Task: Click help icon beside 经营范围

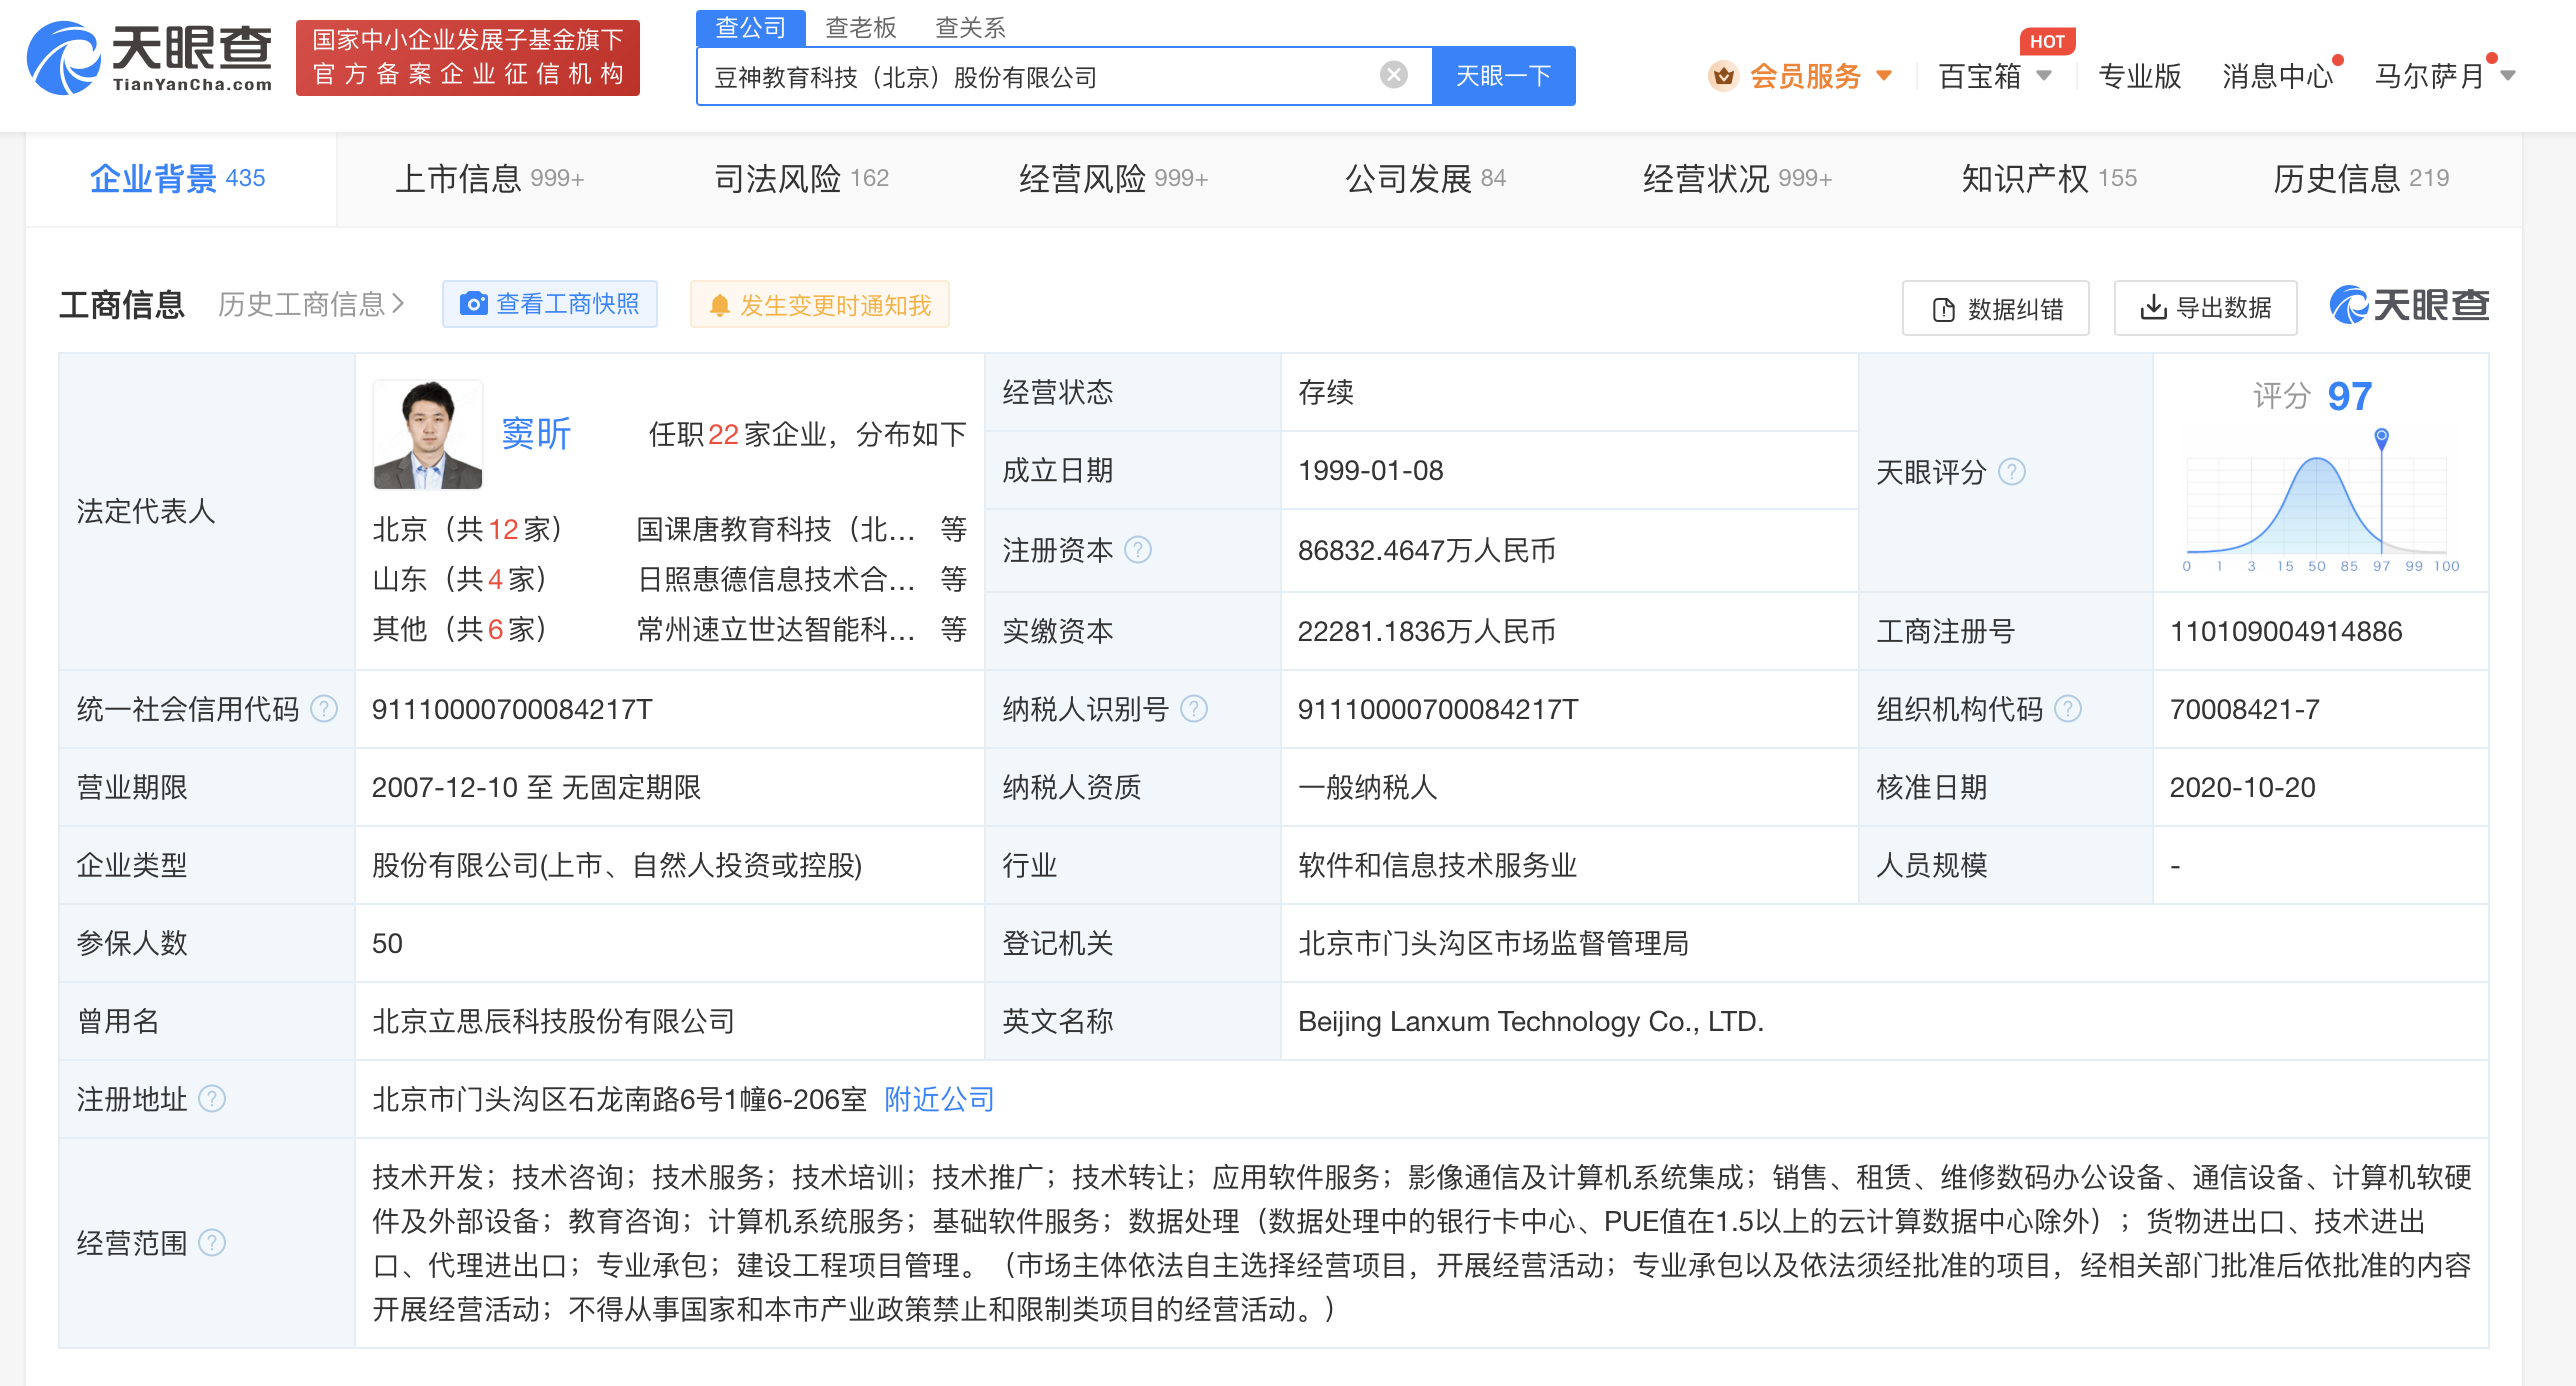Action: click(x=212, y=1243)
